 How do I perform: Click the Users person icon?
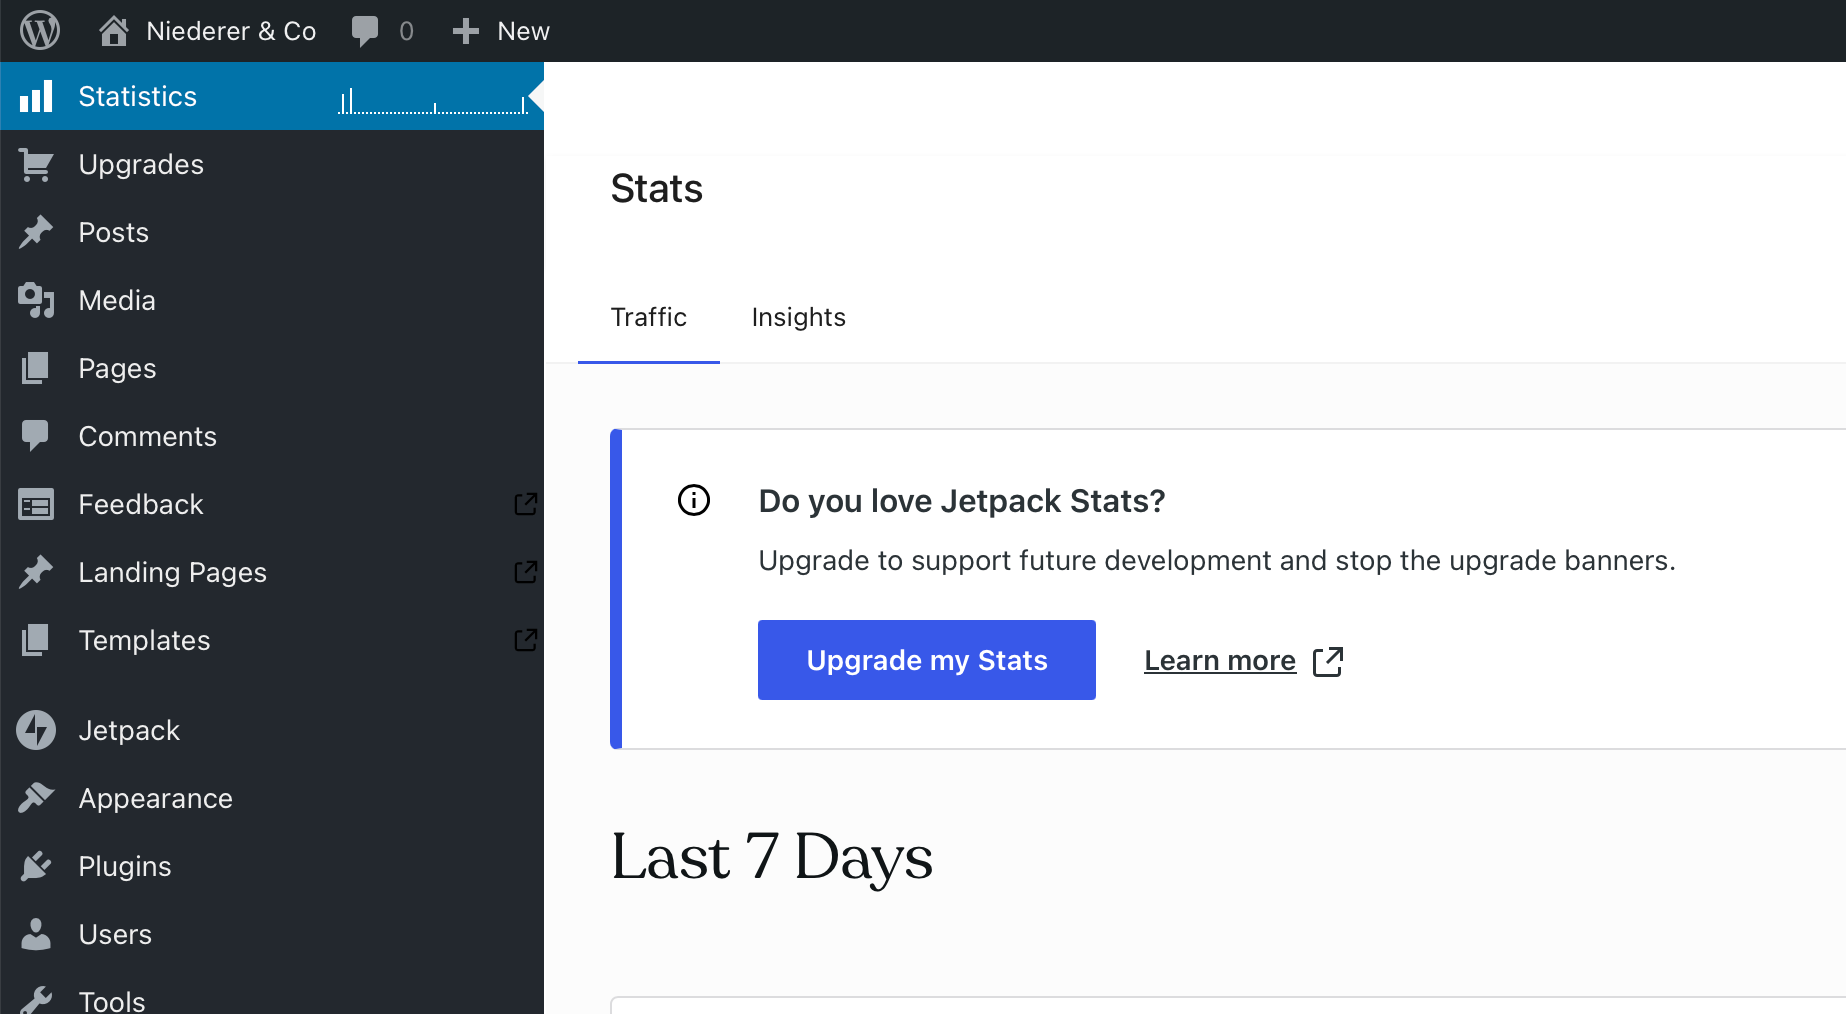[x=36, y=934]
